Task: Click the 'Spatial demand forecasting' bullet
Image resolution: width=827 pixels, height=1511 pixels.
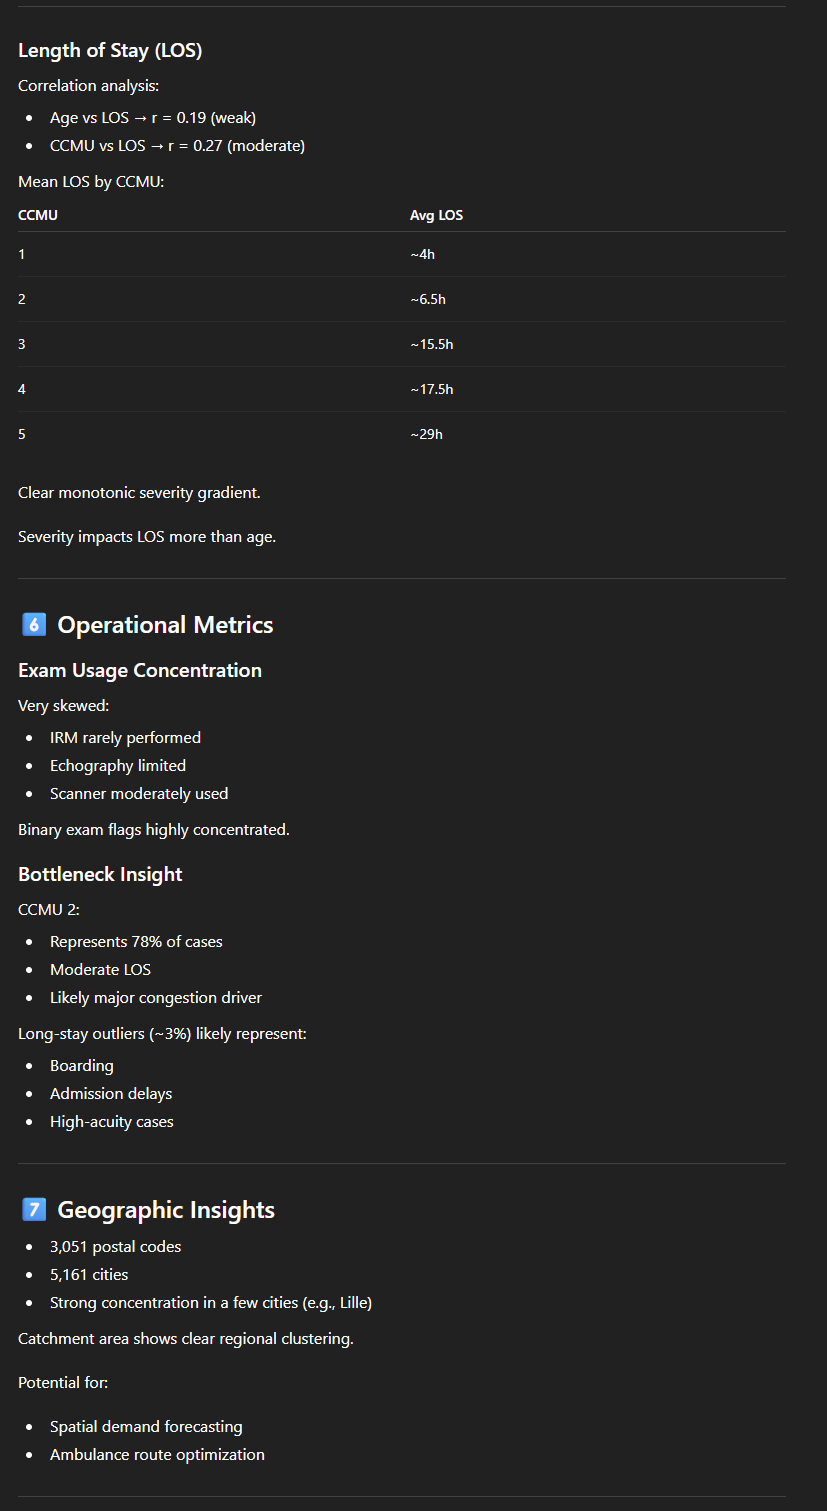Action: [x=146, y=1426]
